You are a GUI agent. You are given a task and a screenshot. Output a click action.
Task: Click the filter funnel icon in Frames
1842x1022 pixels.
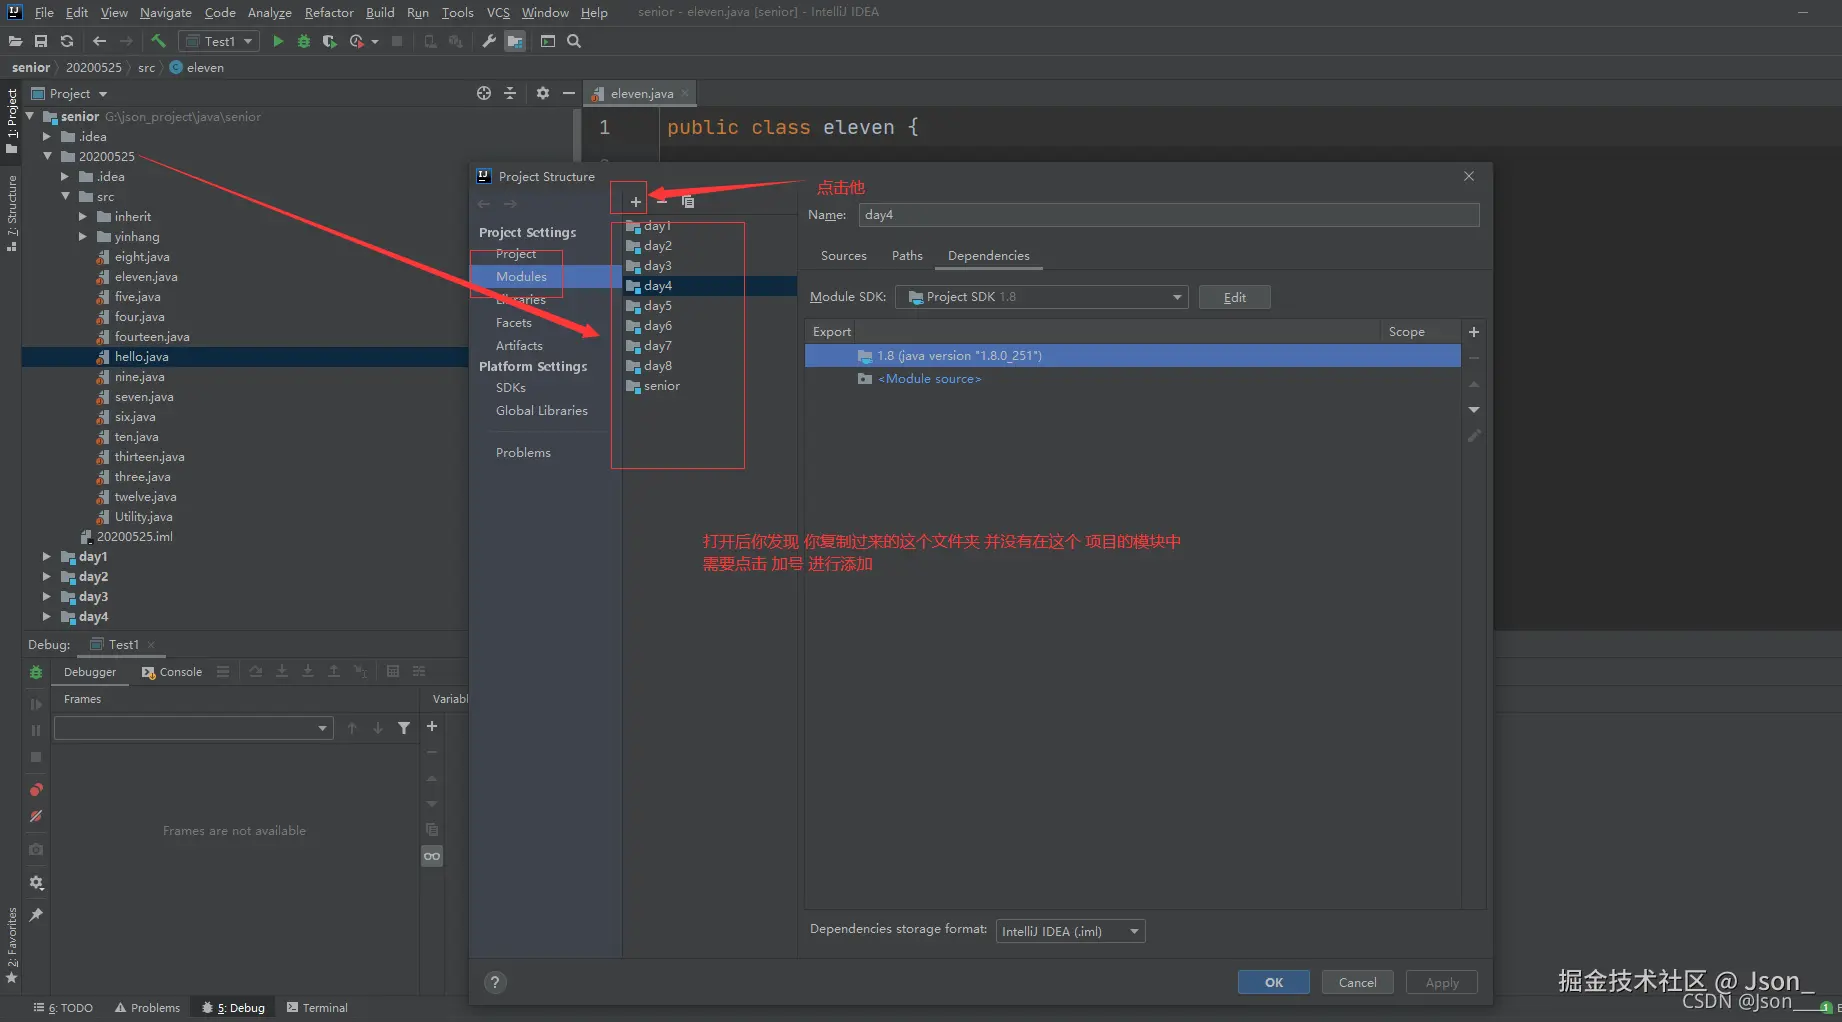pyautogui.click(x=404, y=728)
